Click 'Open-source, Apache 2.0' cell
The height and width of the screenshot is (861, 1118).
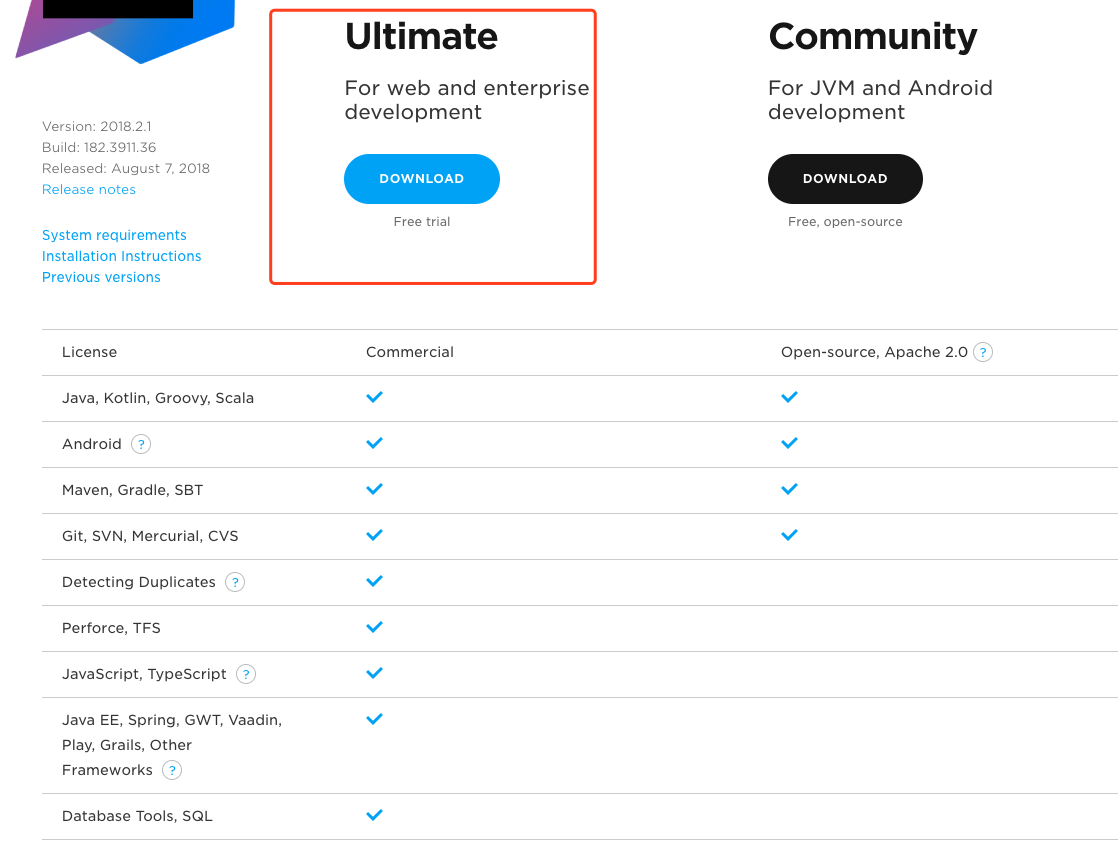coord(874,352)
